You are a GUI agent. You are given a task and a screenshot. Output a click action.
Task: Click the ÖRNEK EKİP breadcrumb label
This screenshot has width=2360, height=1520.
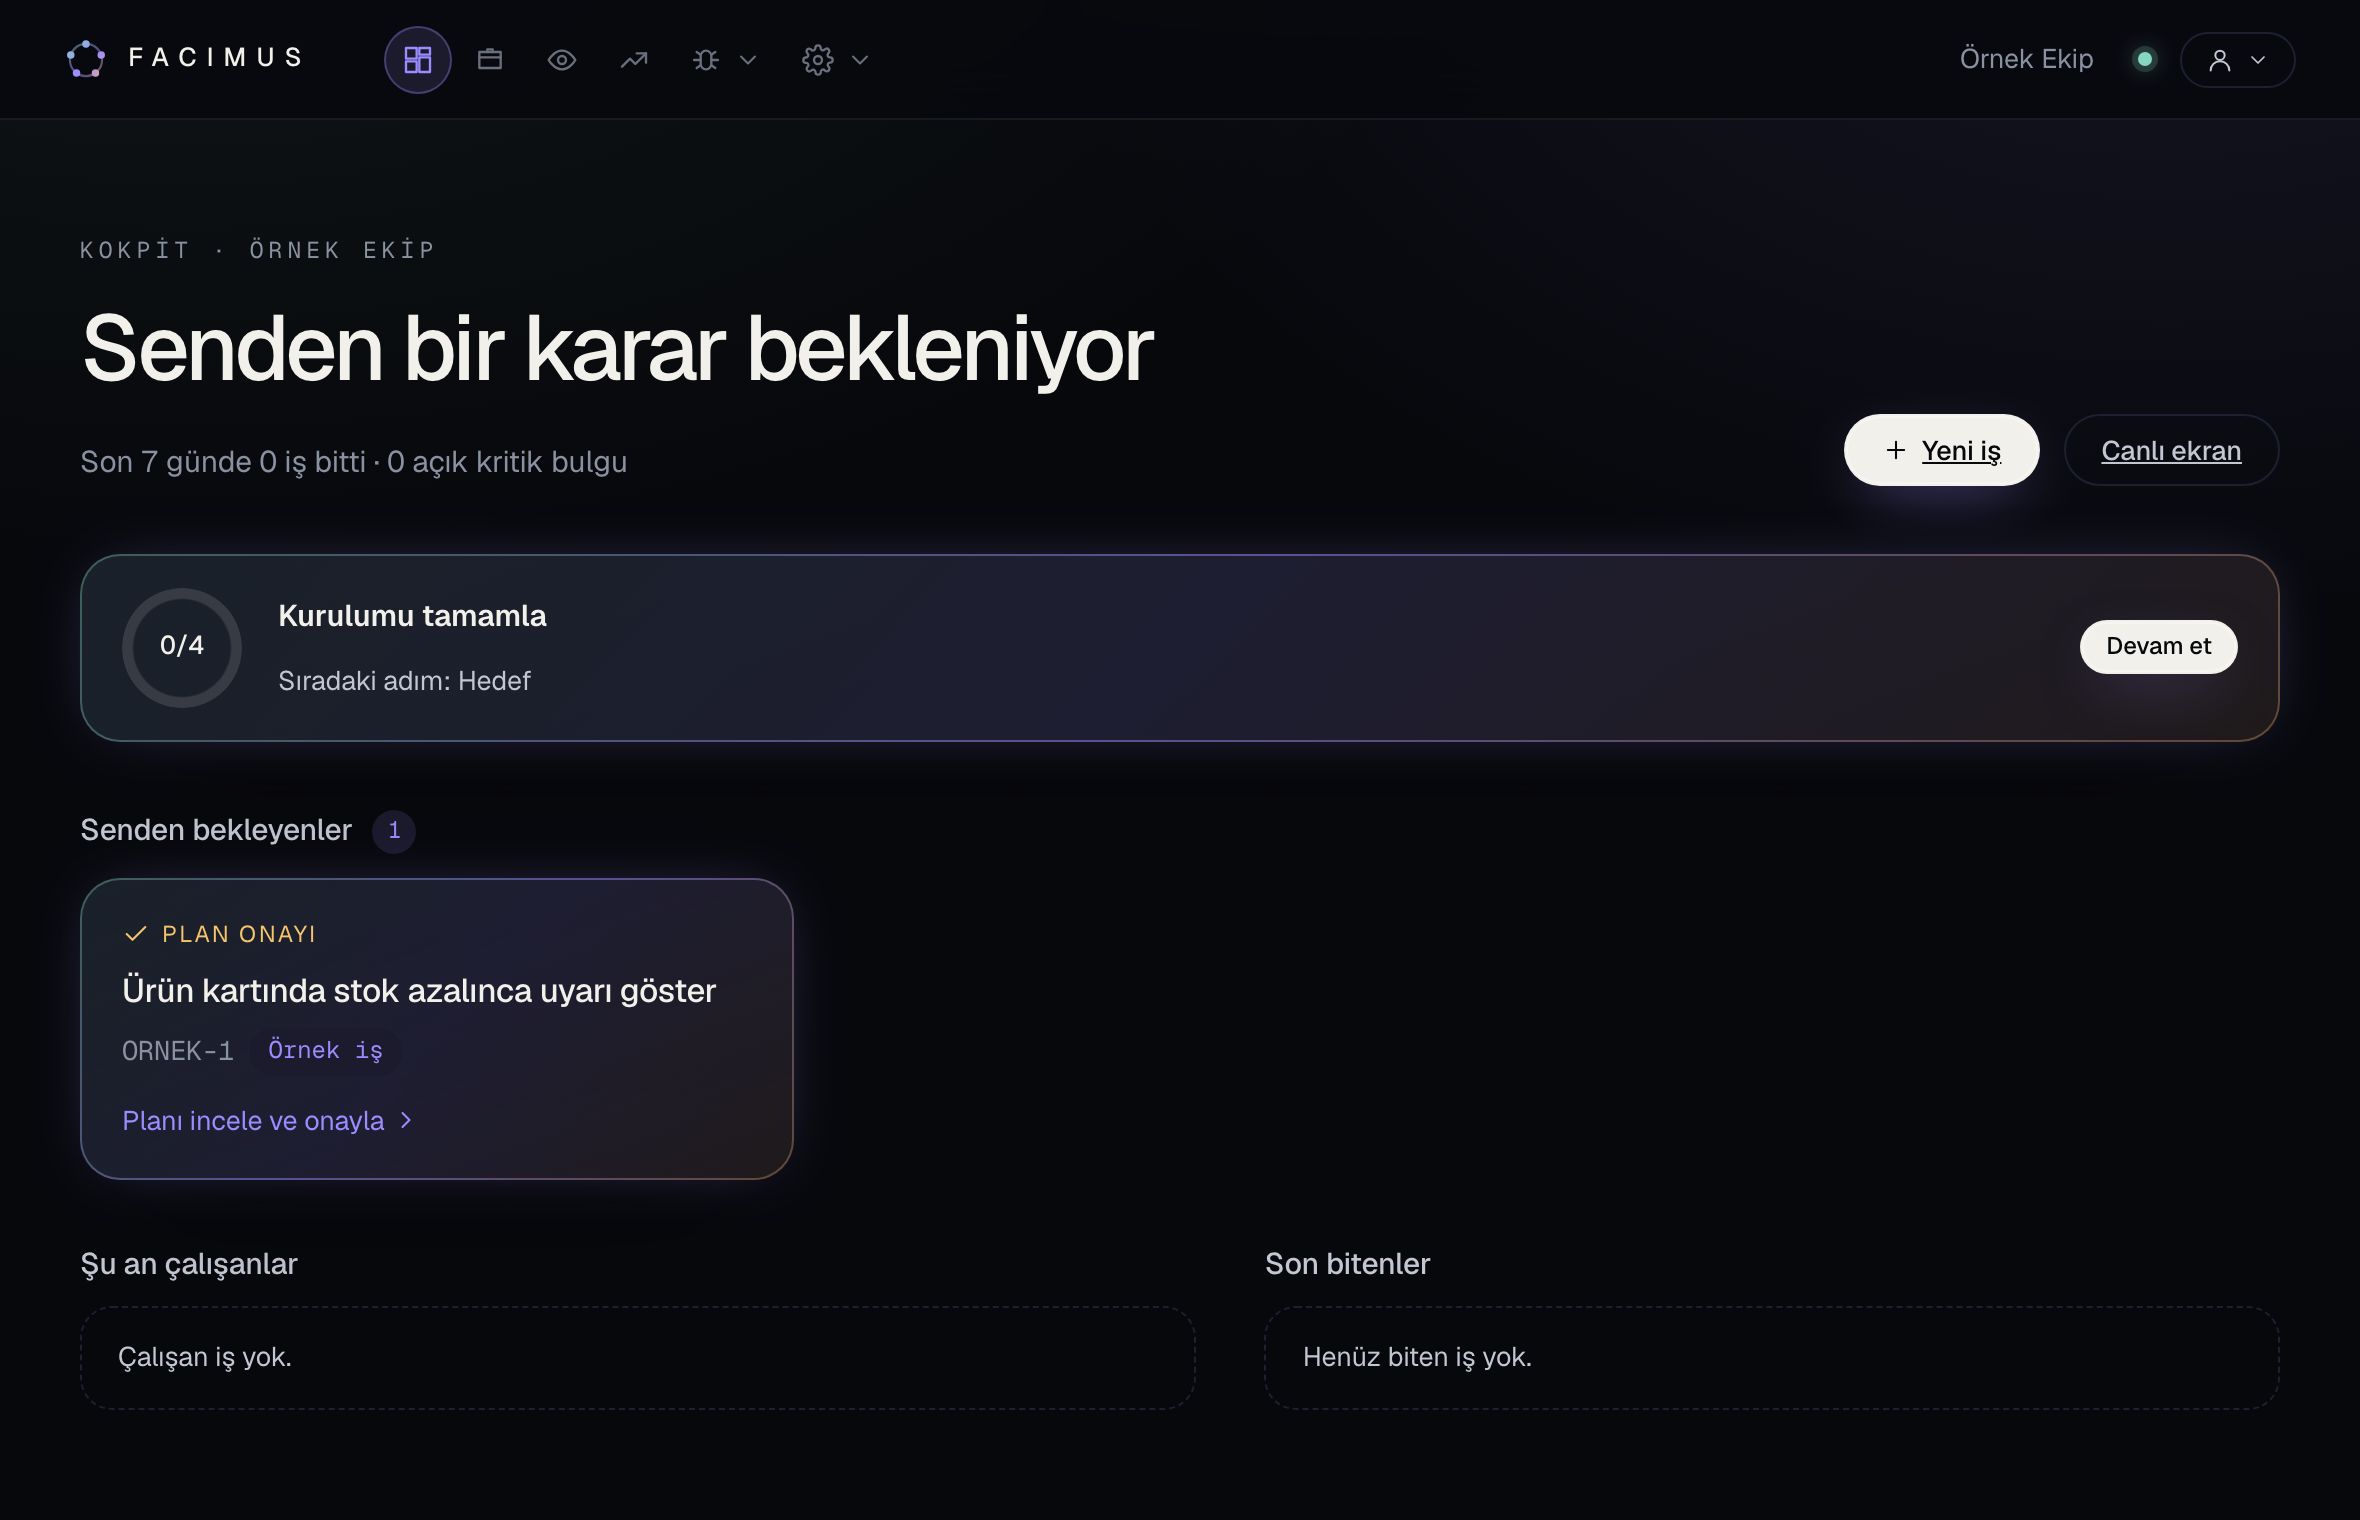tap(342, 250)
